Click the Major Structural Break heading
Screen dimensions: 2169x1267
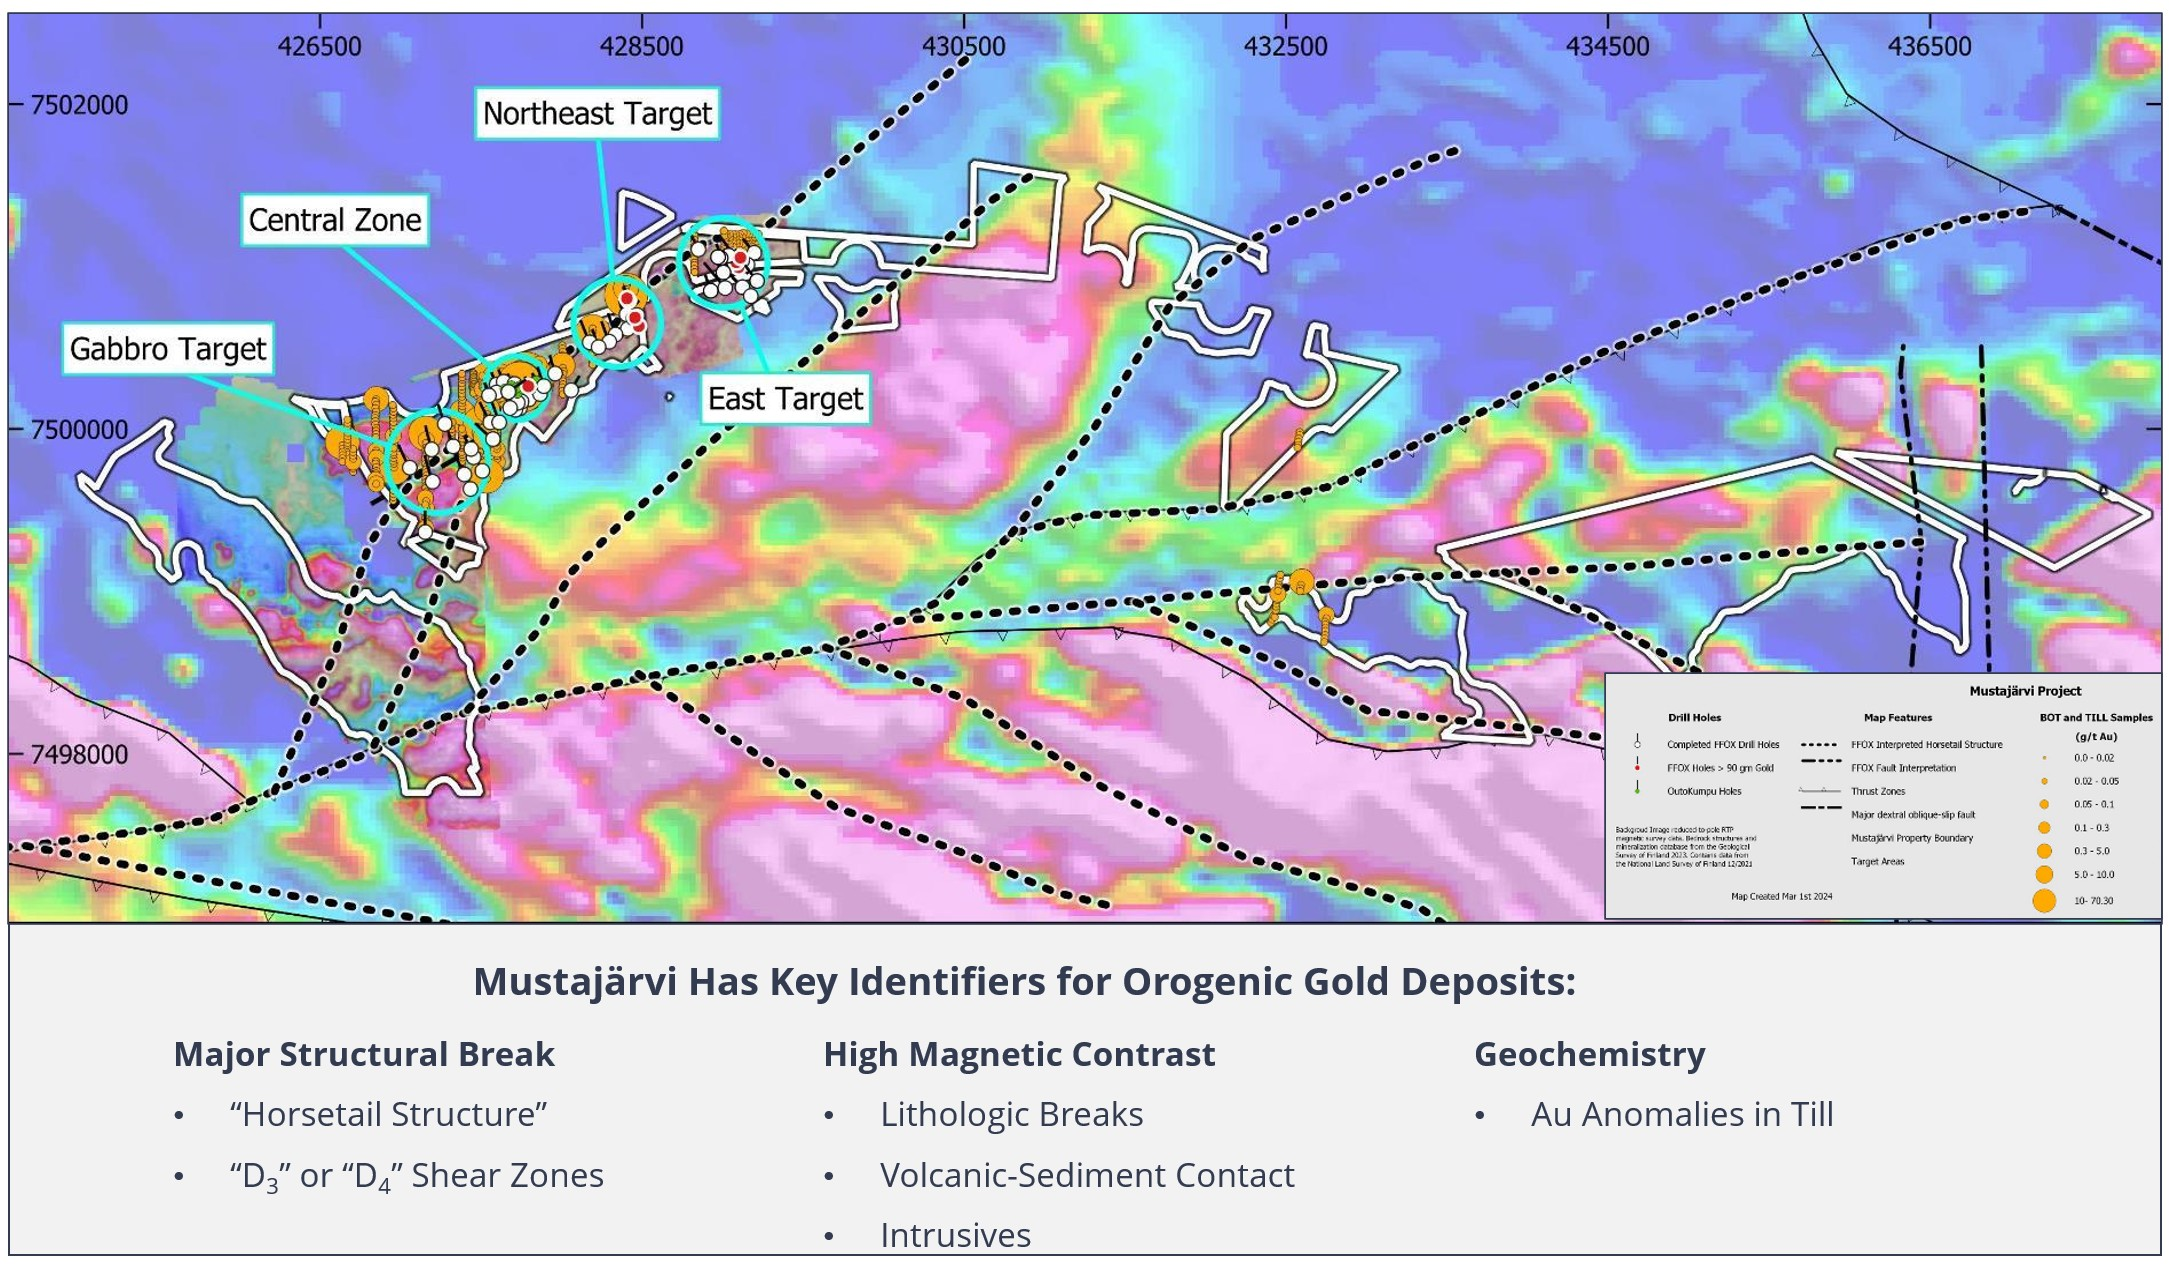[364, 1054]
